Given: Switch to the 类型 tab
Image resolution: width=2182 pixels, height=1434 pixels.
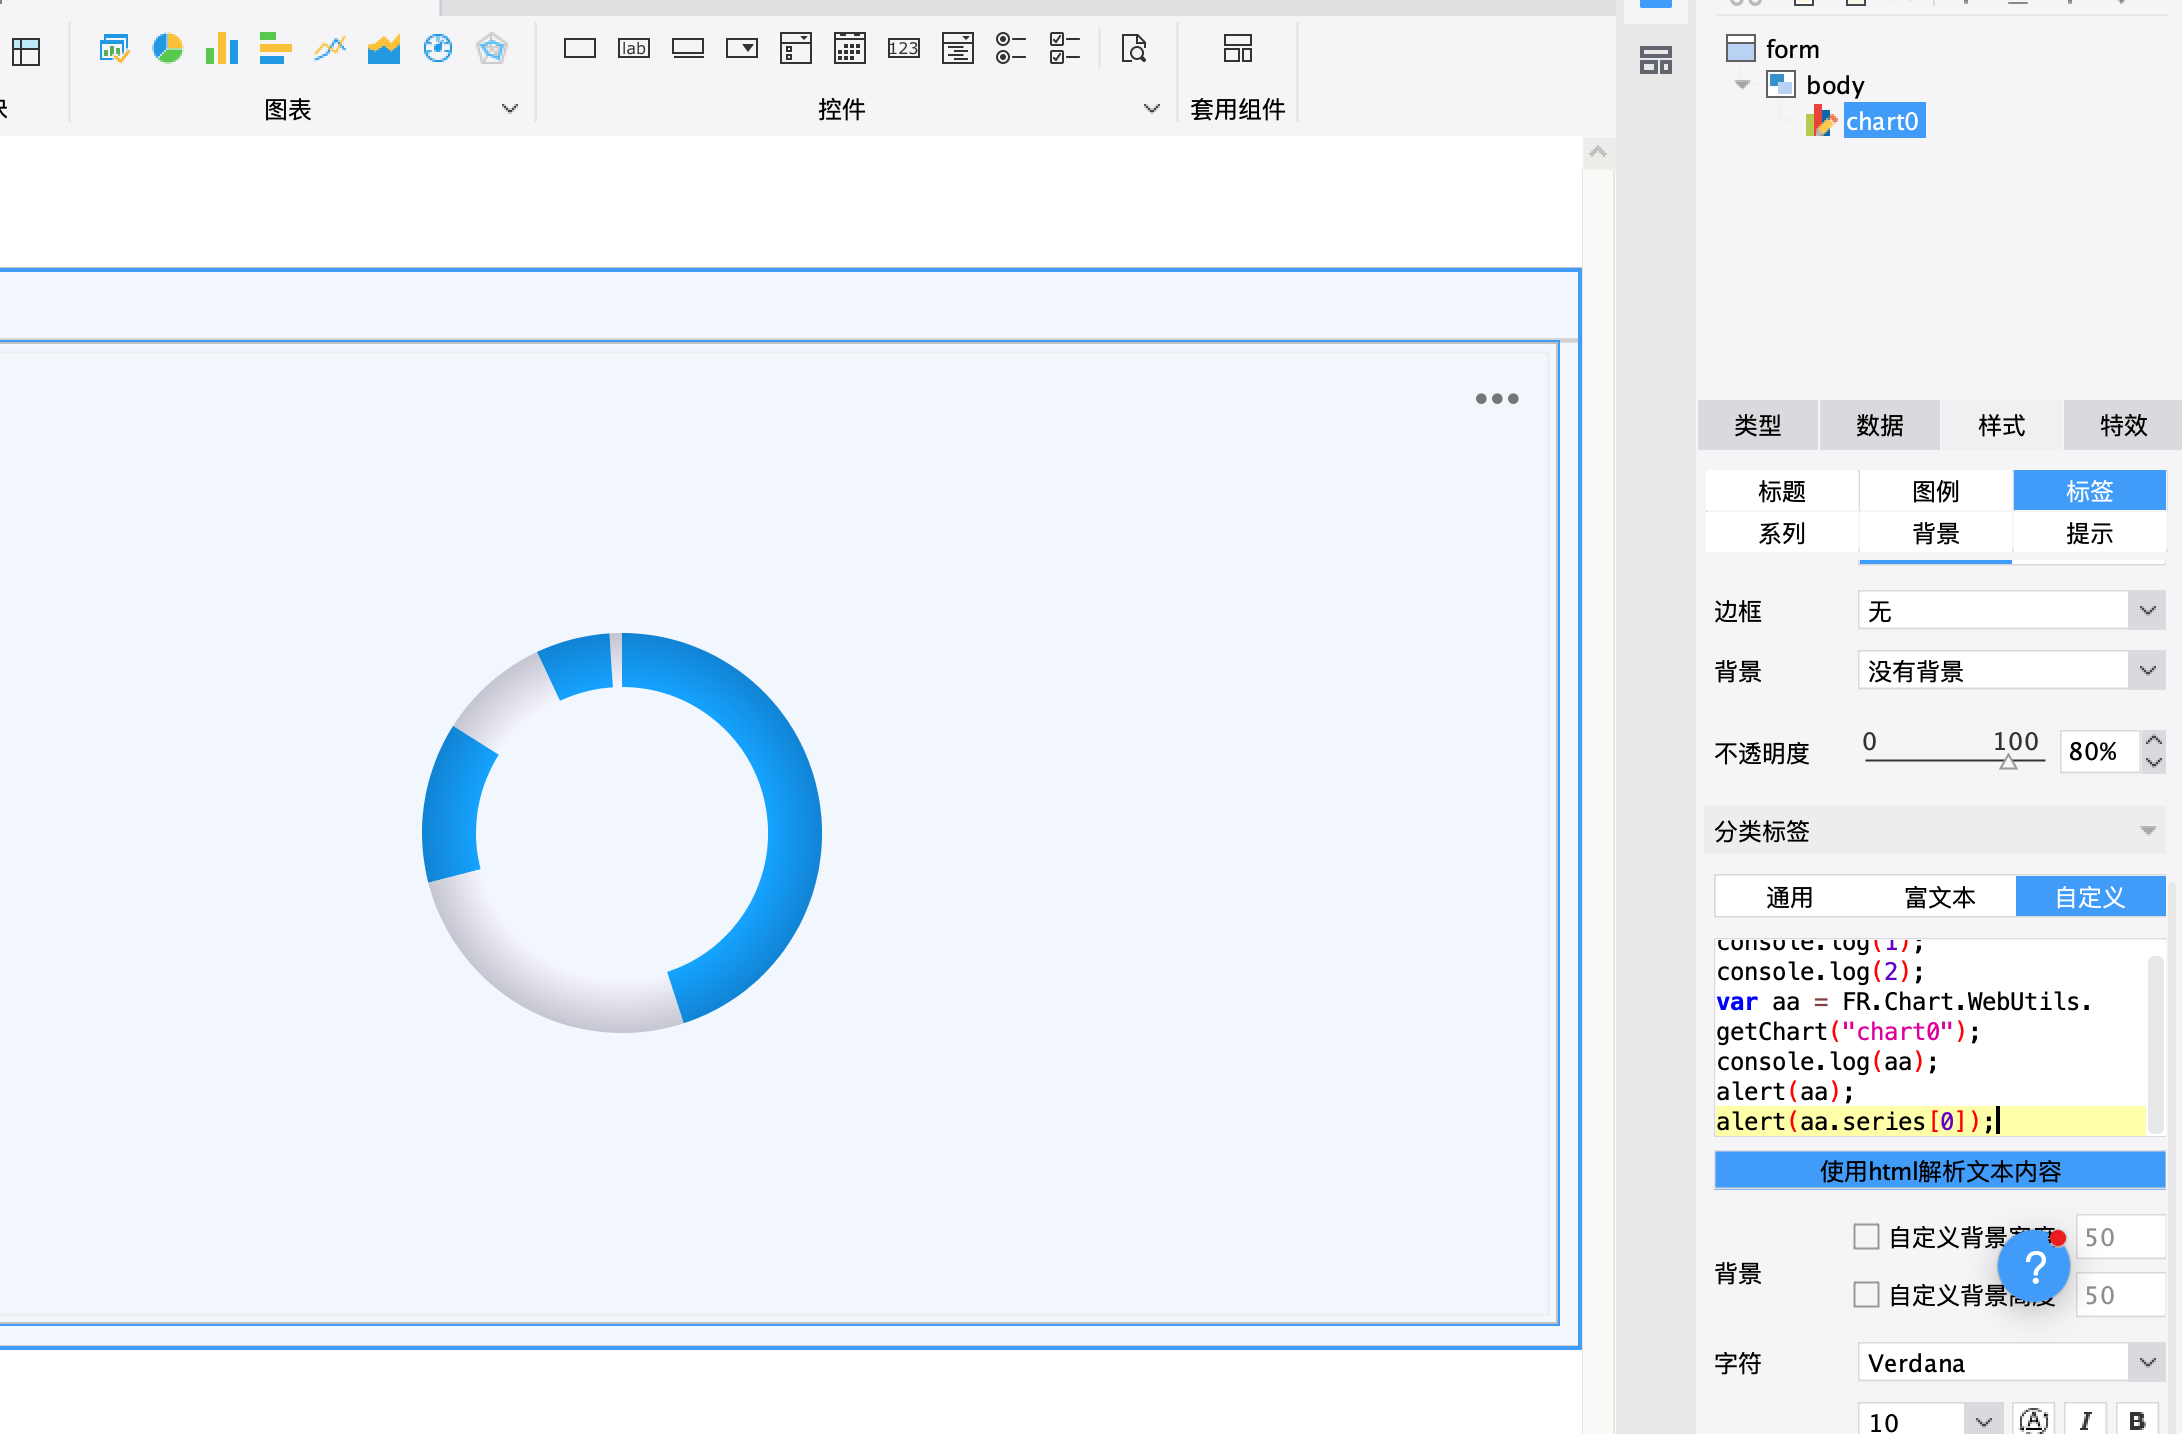Looking at the screenshot, I should (x=1758, y=425).
